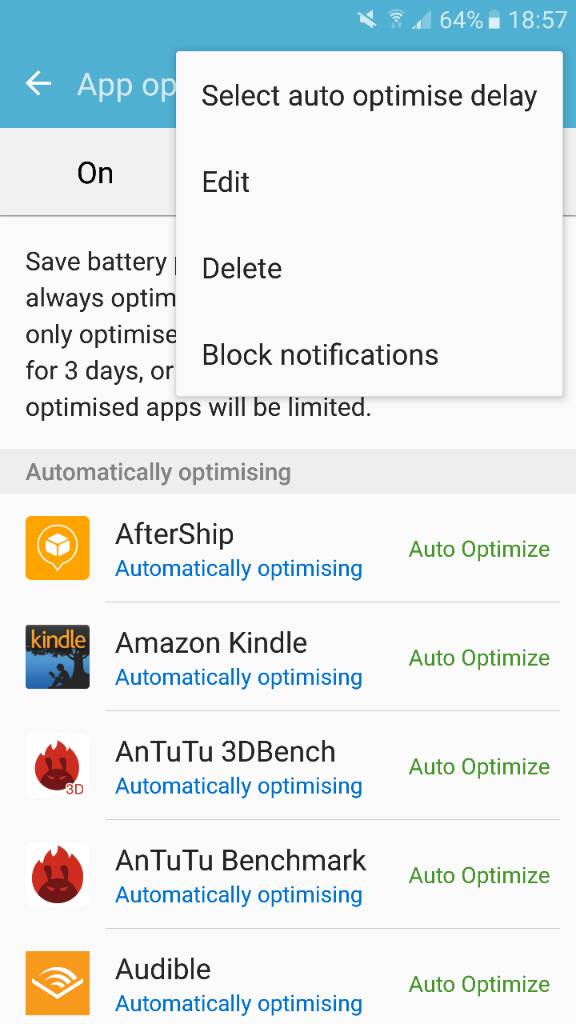The width and height of the screenshot is (576, 1024).
Task: Open Auto Optimize selector for Audible
Action: (479, 984)
